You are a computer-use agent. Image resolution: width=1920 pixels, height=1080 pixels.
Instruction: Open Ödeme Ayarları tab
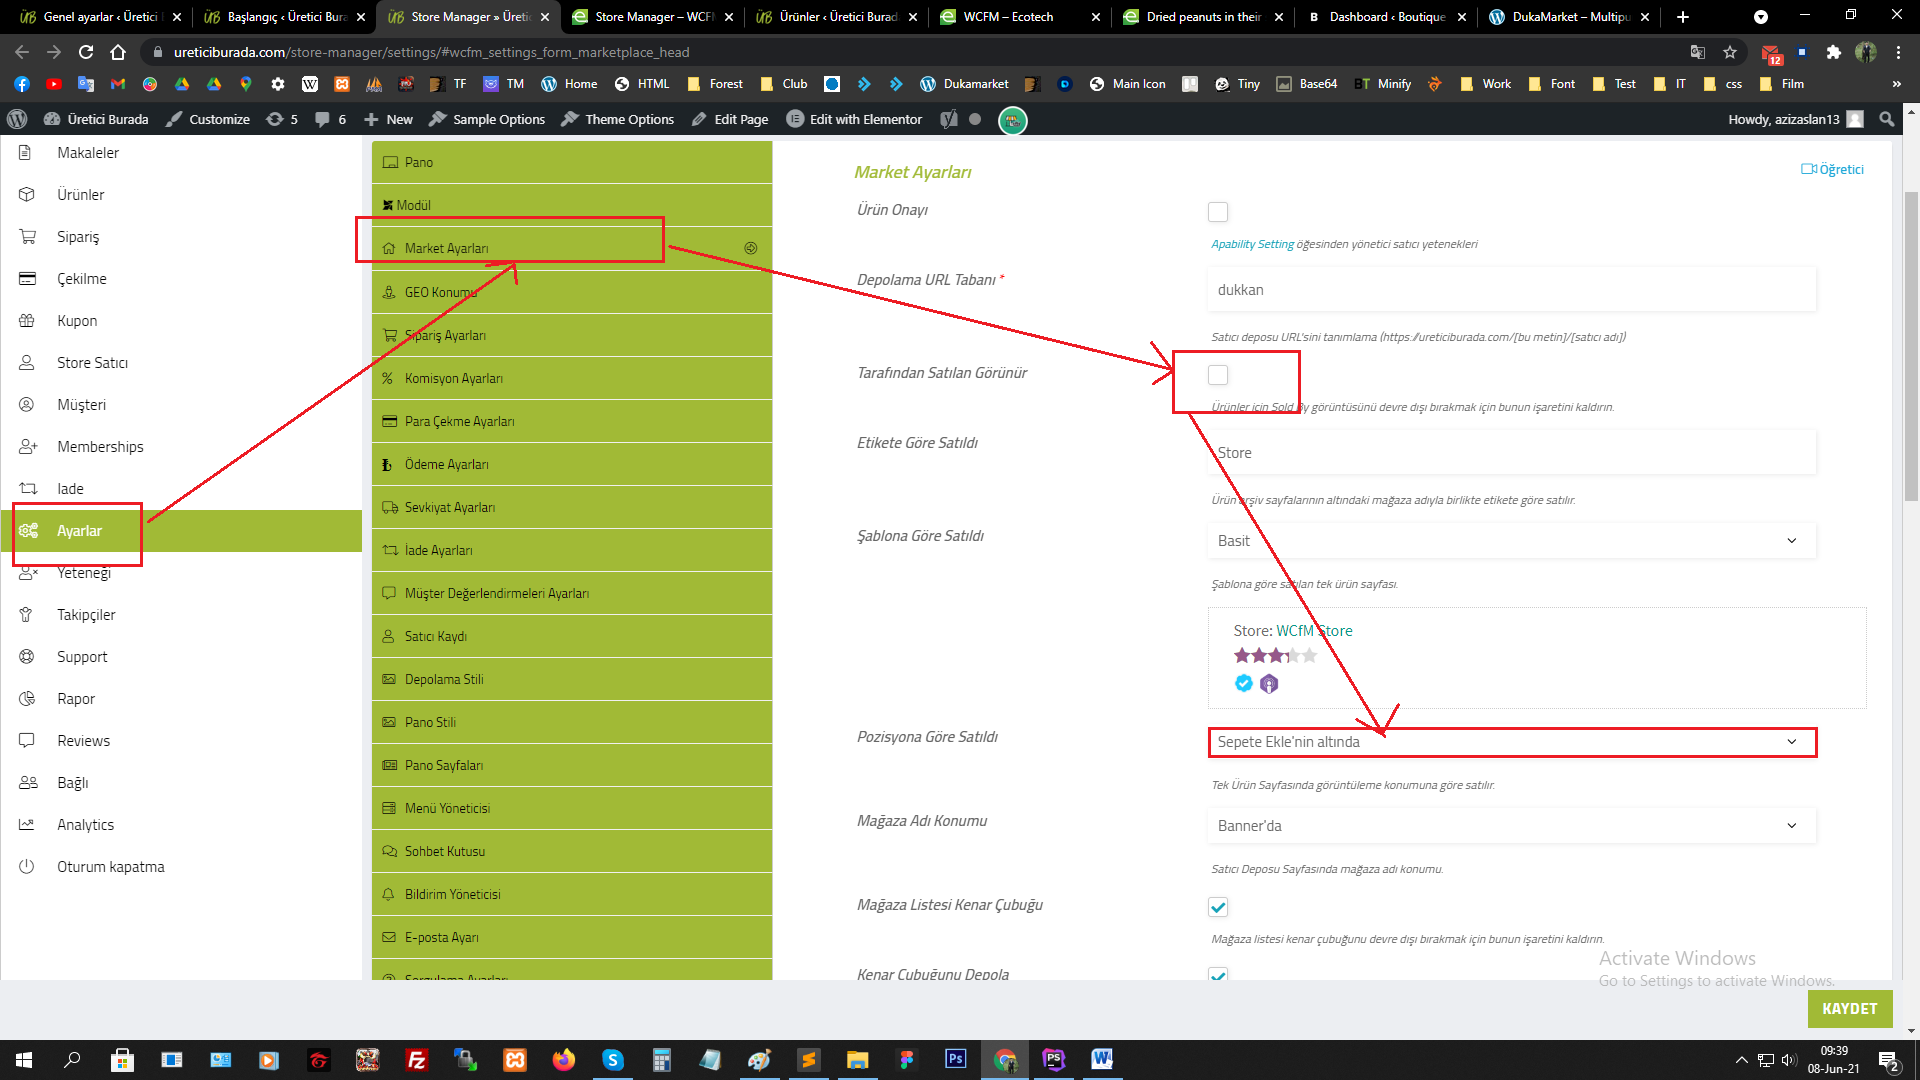pyautogui.click(x=572, y=464)
